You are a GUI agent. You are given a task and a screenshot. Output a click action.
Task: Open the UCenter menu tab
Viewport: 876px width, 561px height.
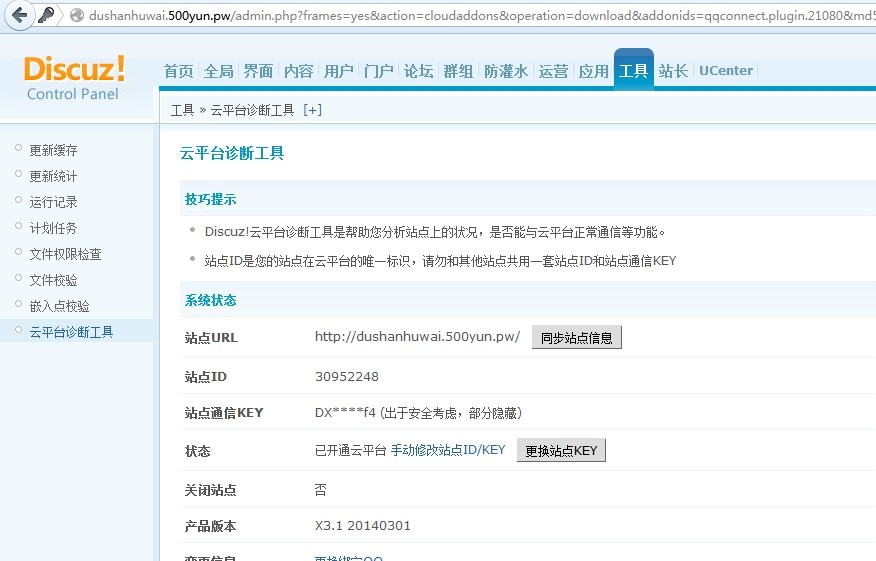[726, 70]
